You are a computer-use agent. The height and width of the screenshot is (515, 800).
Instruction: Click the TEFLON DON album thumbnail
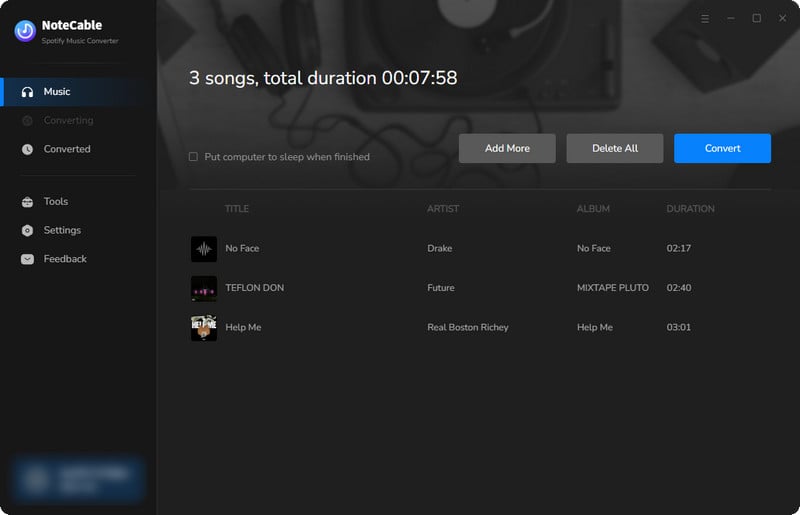[204, 288]
